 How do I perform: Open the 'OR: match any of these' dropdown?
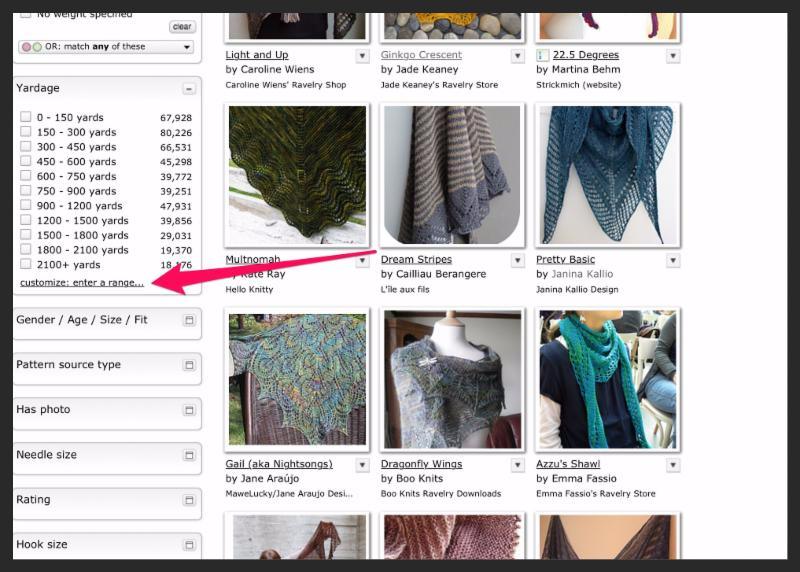pos(106,47)
